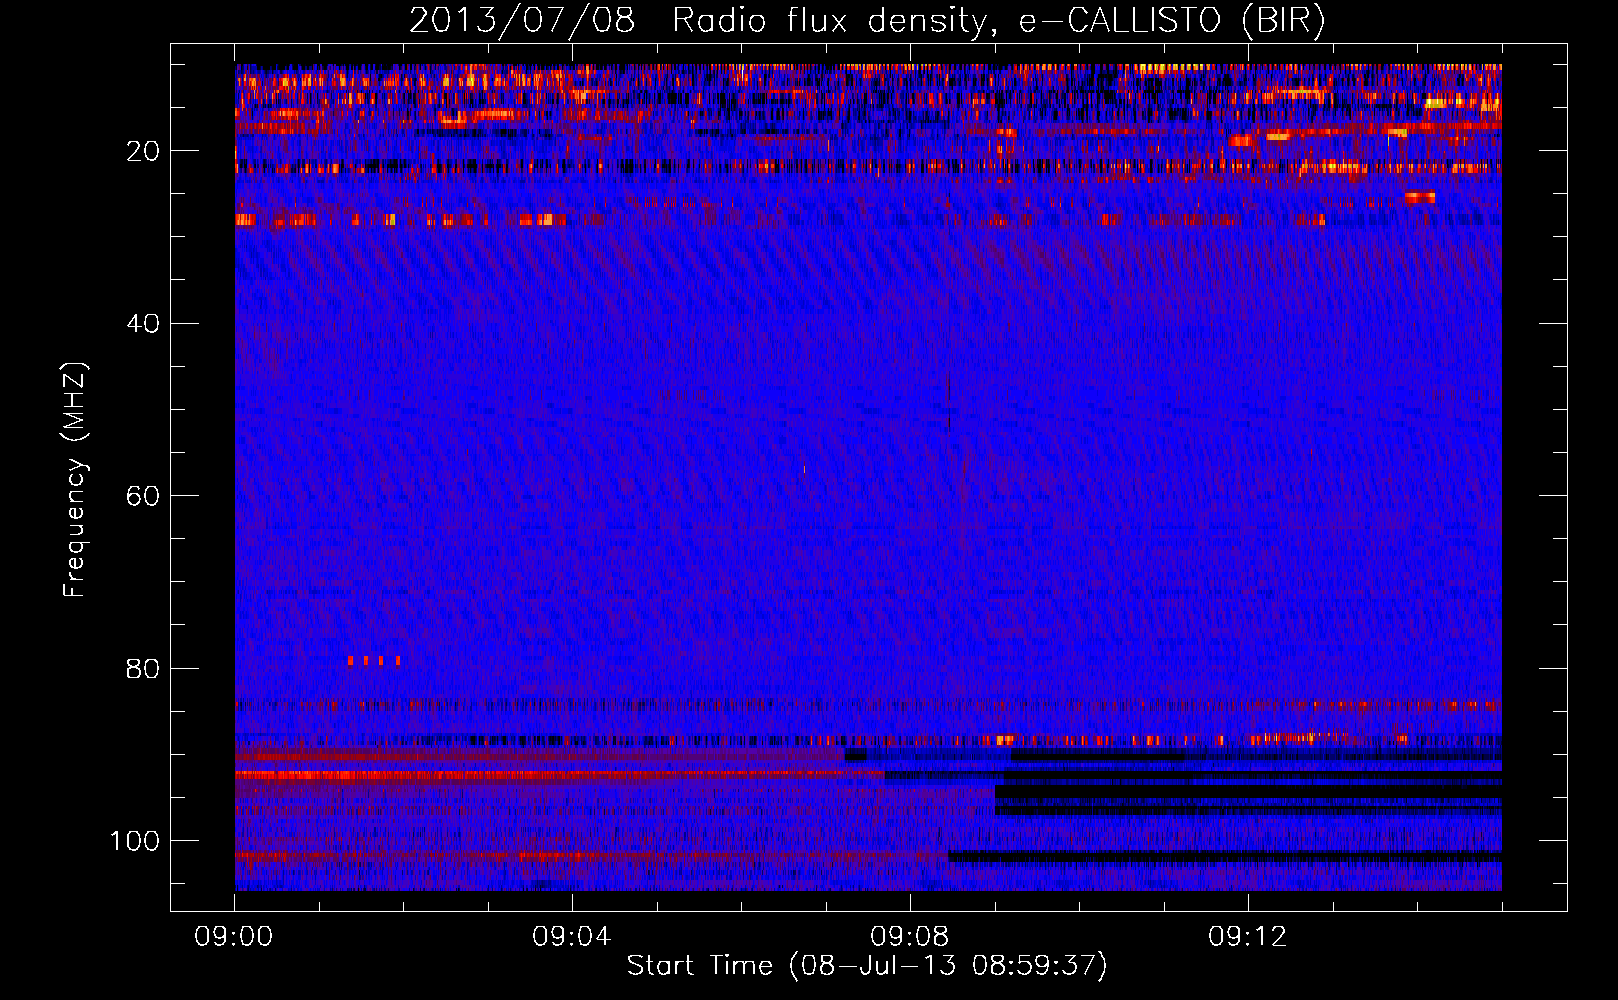Click the 40 MHz frequency tick label
This screenshot has width=1618, height=1000.
(x=143, y=324)
